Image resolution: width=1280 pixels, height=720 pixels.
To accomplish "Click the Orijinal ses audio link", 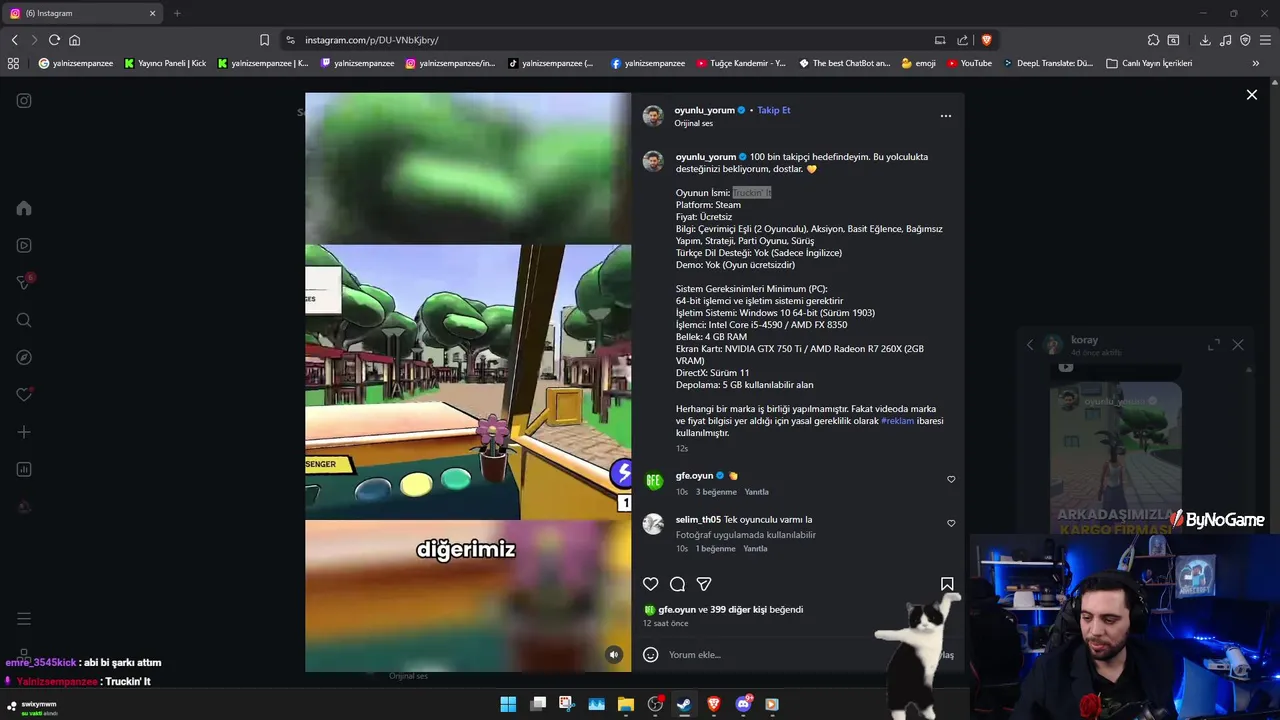I will [693, 123].
